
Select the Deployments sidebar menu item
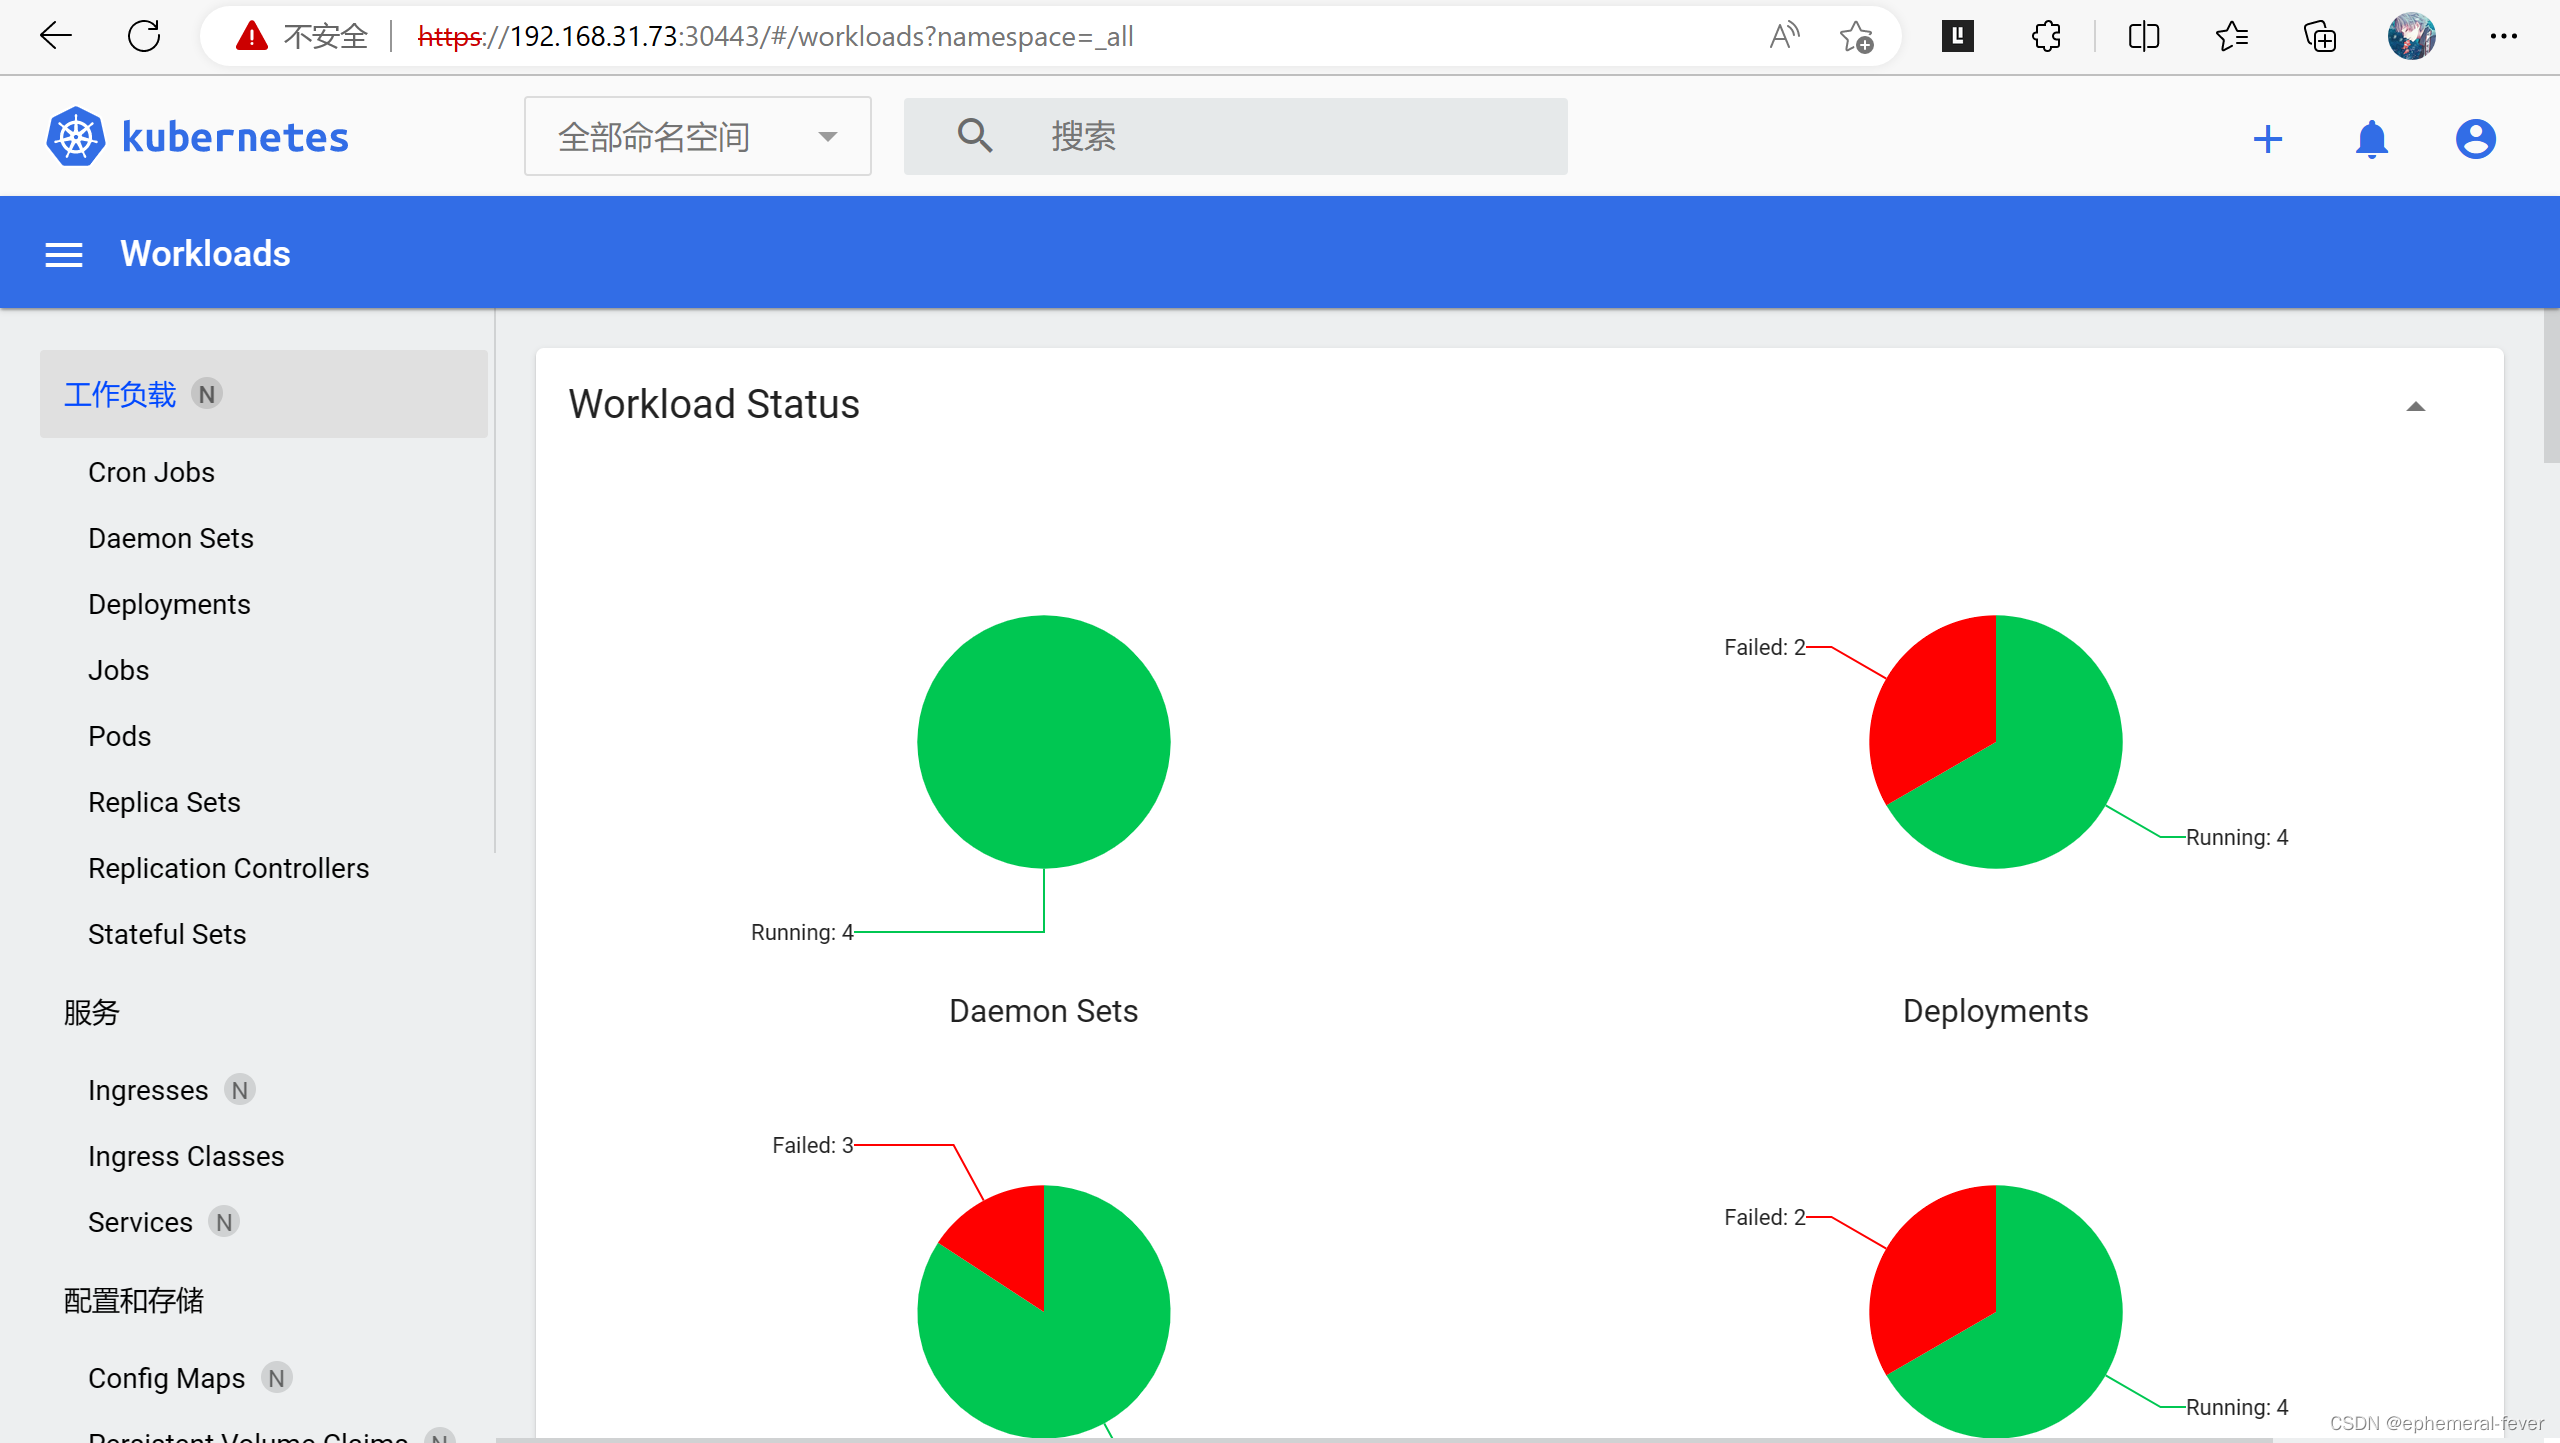[x=171, y=605]
